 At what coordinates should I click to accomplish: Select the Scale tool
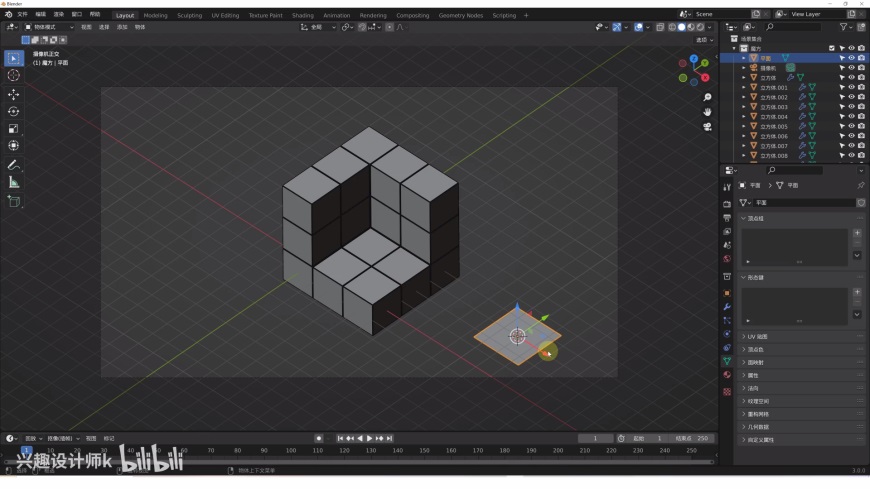(14, 129)
